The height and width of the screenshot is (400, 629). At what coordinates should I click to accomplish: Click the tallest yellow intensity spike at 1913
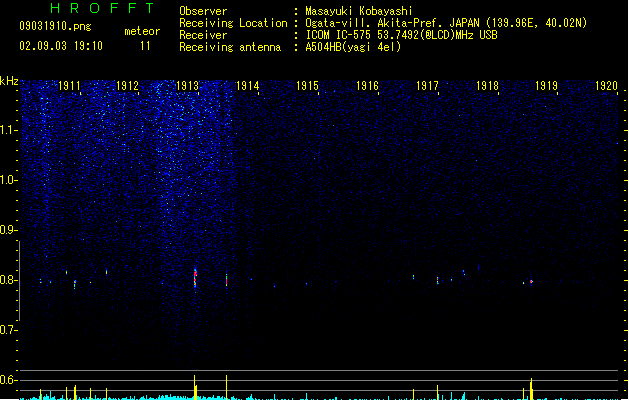(195, 387)
